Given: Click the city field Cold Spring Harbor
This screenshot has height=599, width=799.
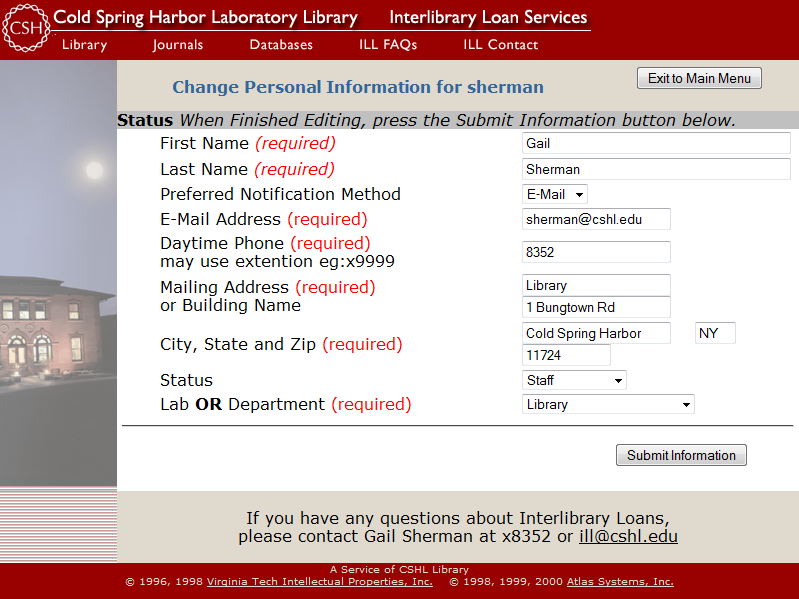Looking at the screenshot, I should [596, 333].
